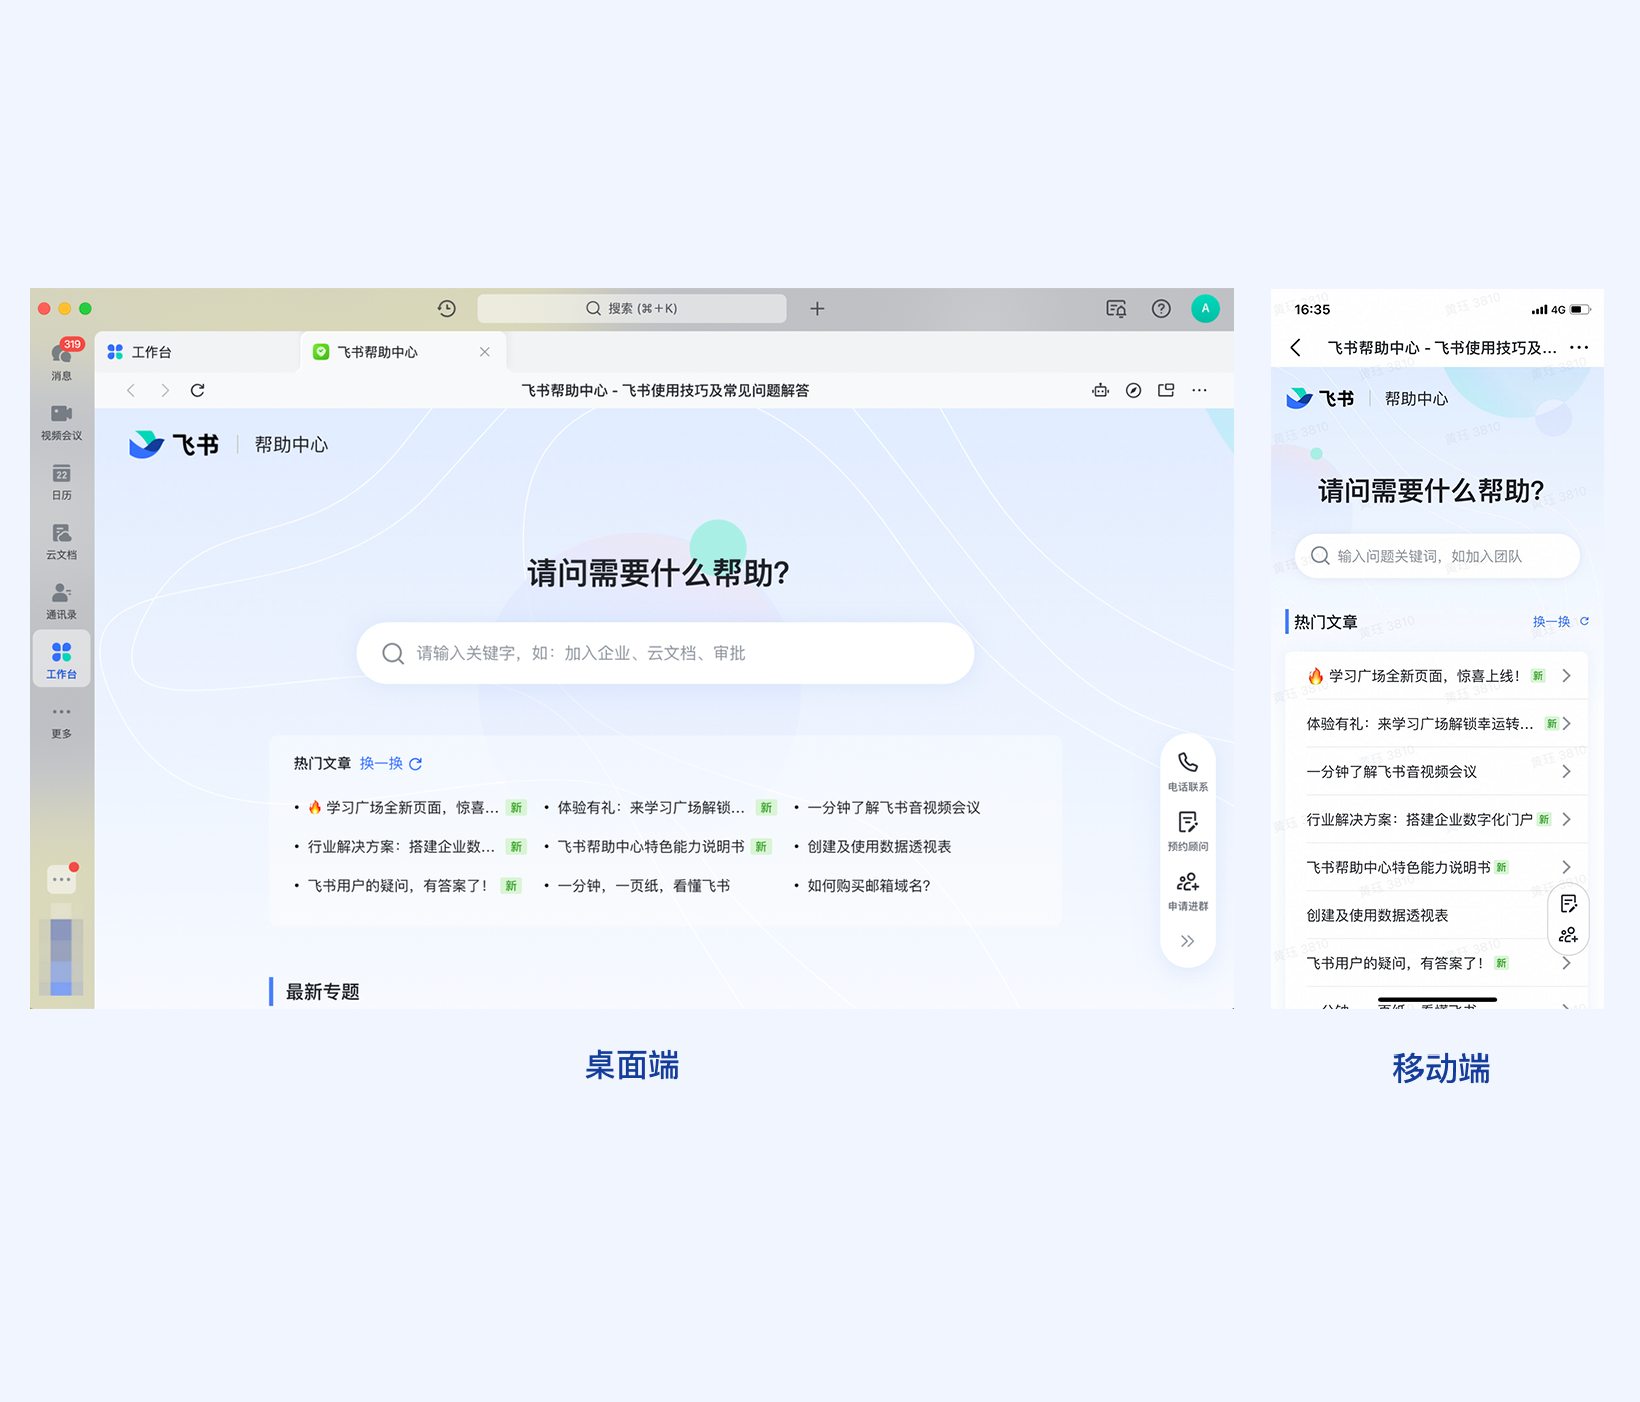The image size is (1640, 1402).
Task: Click the help center search input field
Action: (664, 652)
